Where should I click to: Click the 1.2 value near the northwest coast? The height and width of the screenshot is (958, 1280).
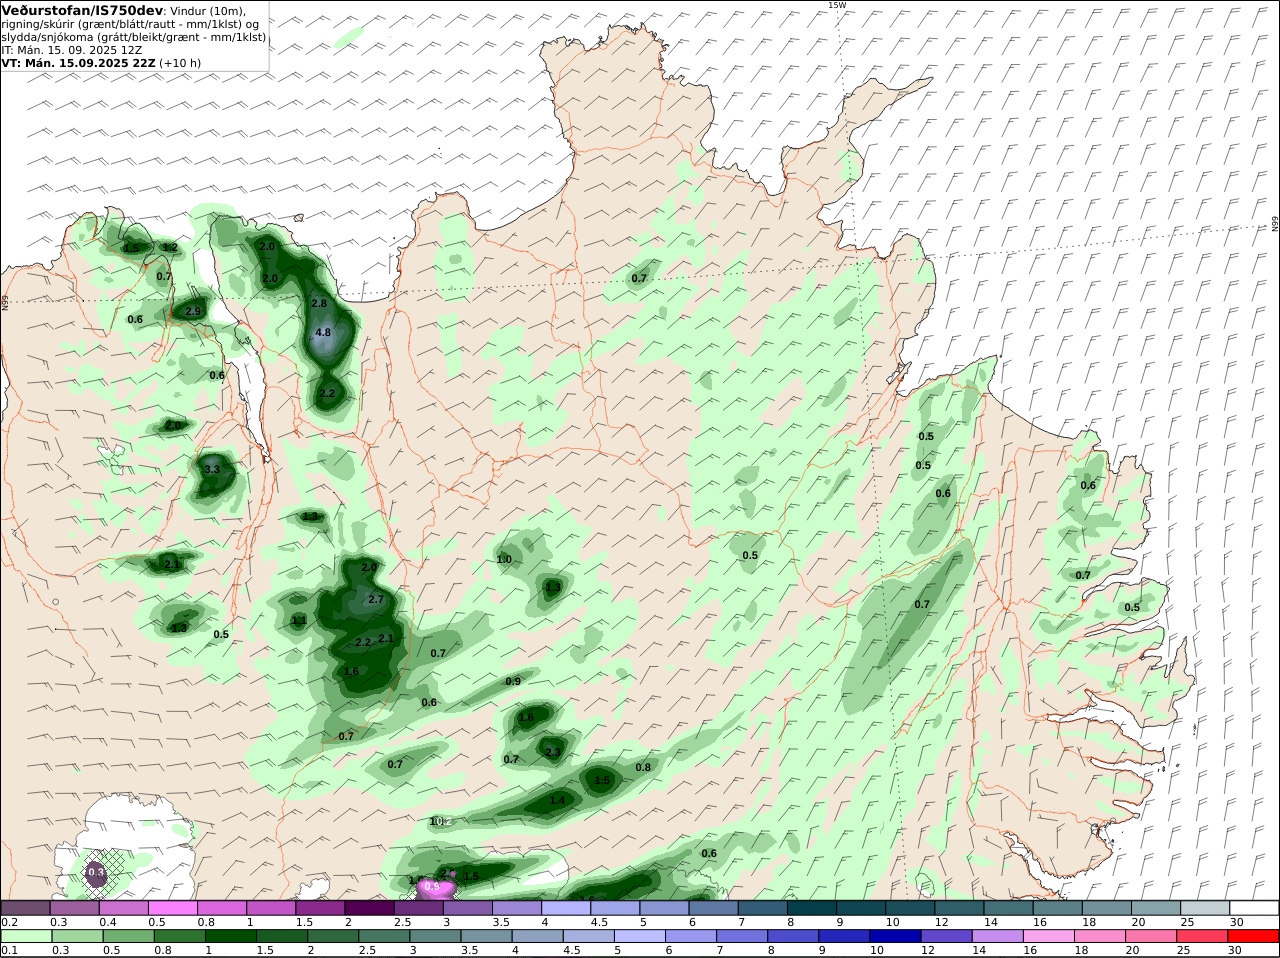coord(170,247)
